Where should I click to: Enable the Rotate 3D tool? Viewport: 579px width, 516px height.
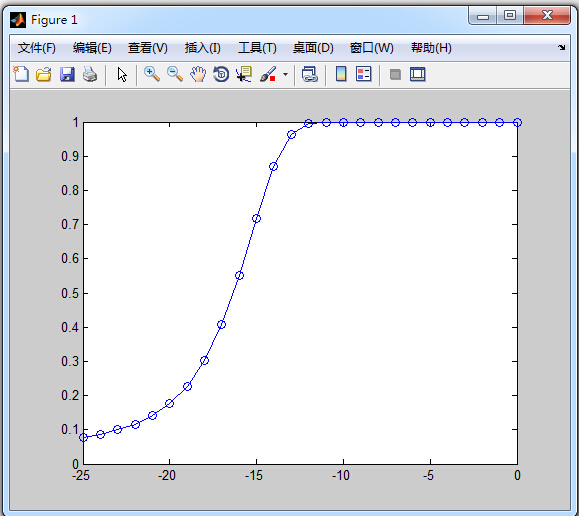[221, 74]
